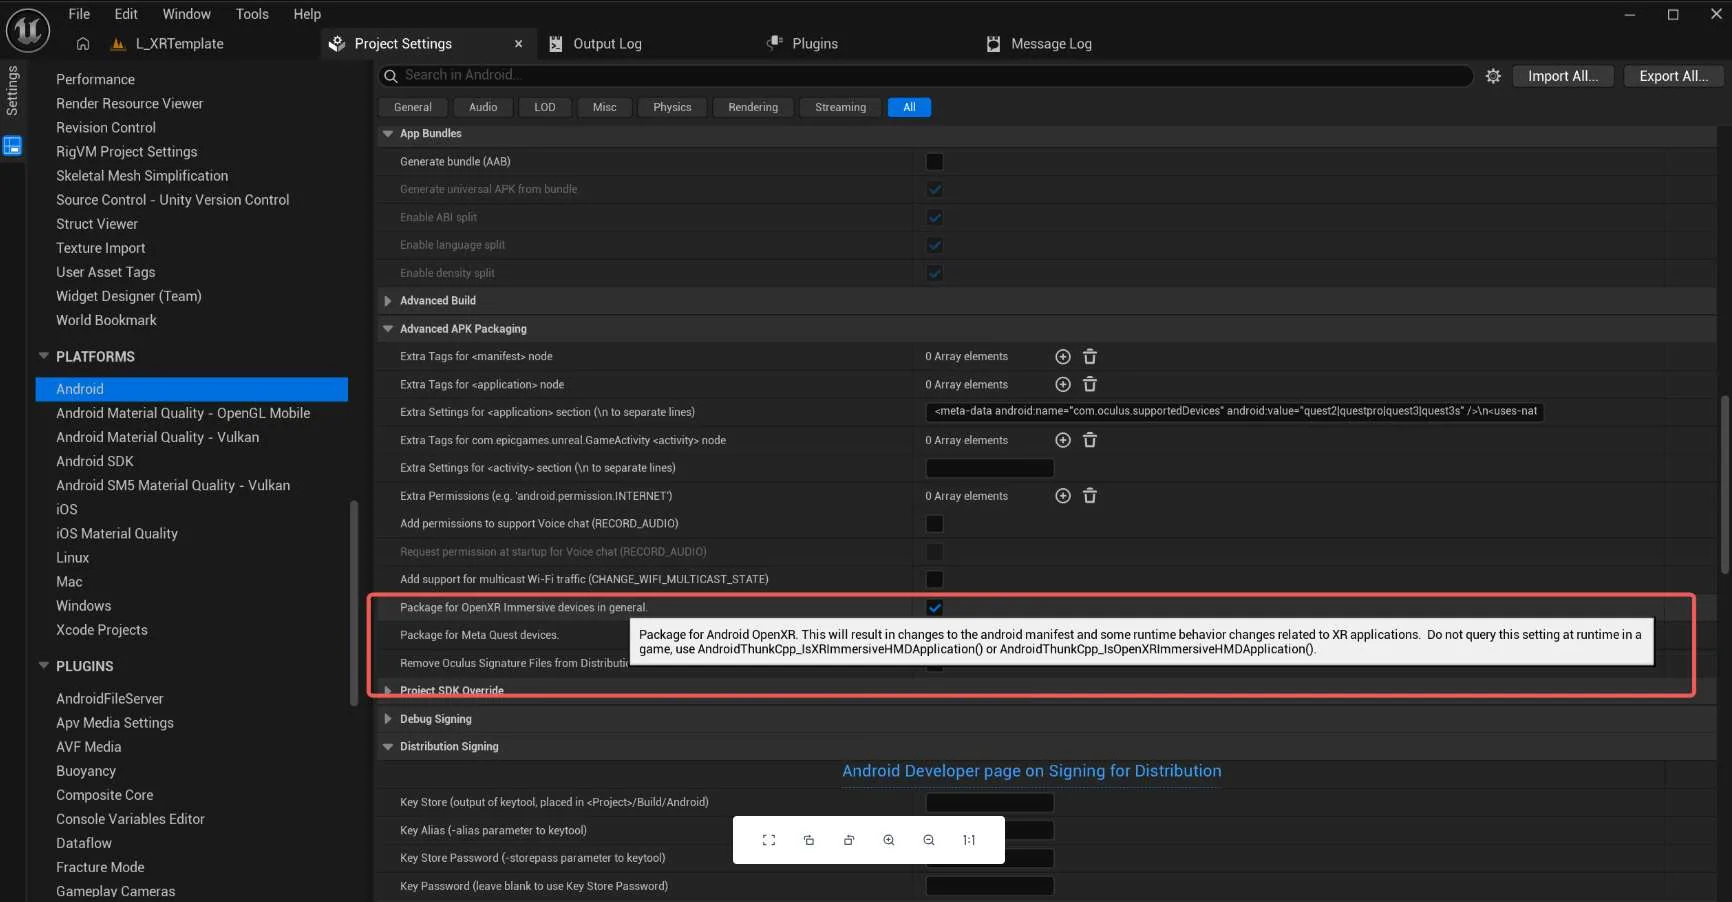Close the Project Settings tab
Image resolution: width=1732 pixels, height=902 pixels.
tap(518, 44)
